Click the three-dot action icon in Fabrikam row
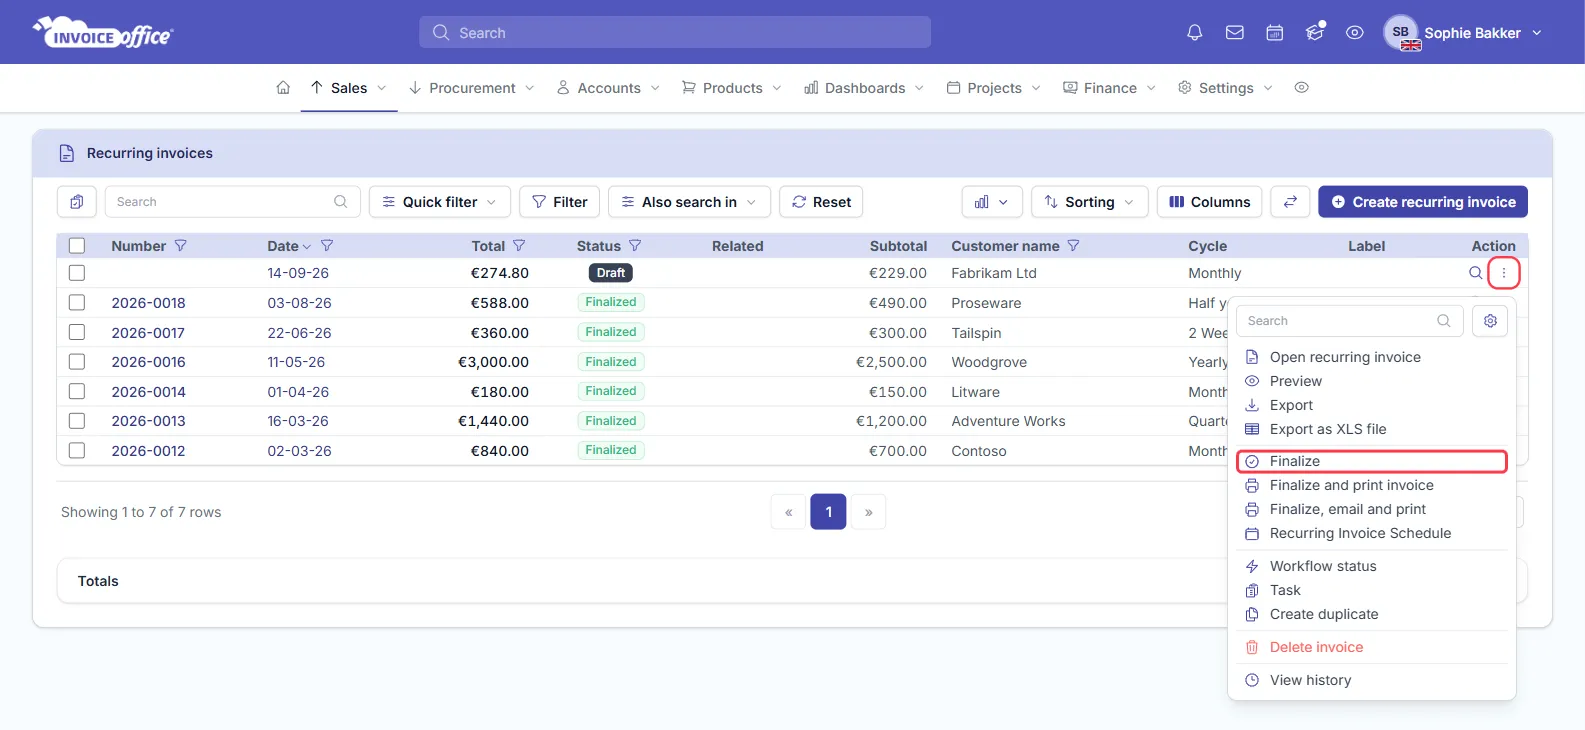The width and height of the screenshot is (1585, 730). (1503, 273)
